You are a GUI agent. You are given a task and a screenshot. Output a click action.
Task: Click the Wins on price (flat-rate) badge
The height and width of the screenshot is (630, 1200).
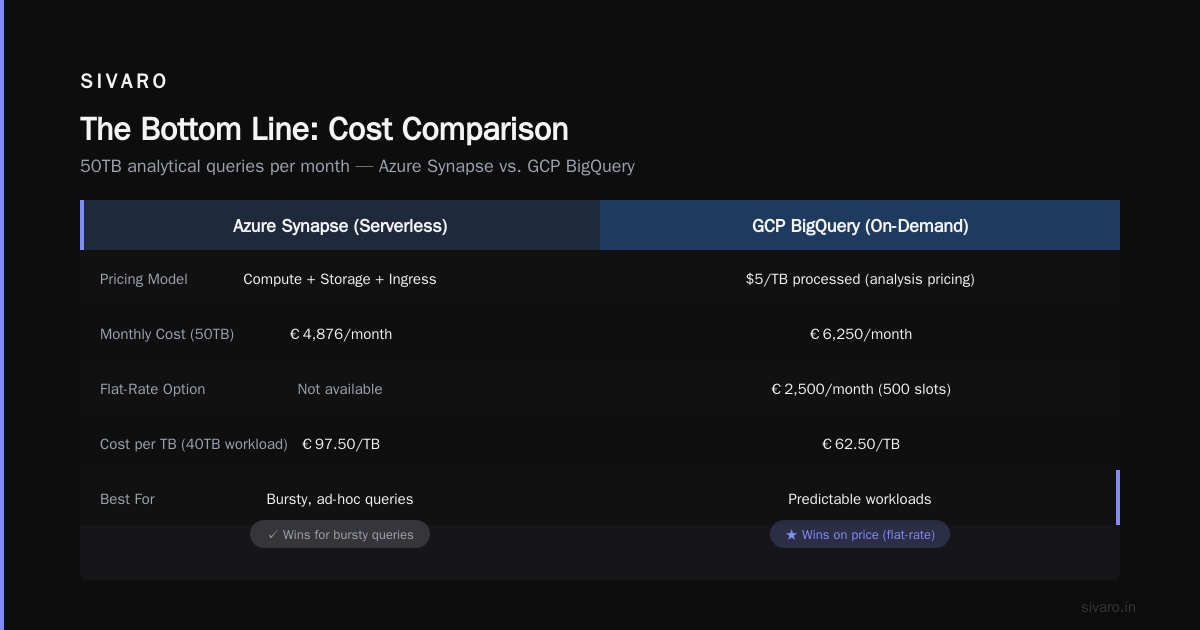[x=860, y=535]
